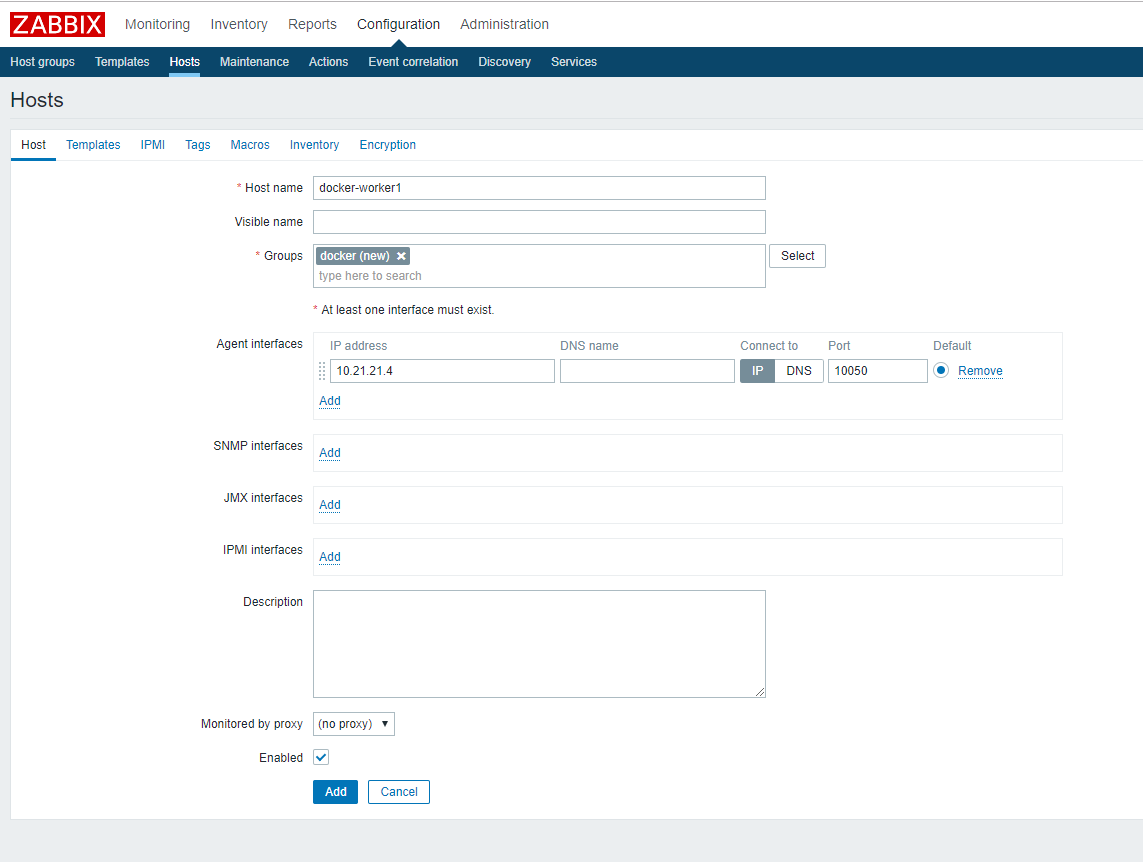This screenshot has height=862, width=1143.
Task: Click the drag handle on agent interface row
Action: click(x=321, y=371)
